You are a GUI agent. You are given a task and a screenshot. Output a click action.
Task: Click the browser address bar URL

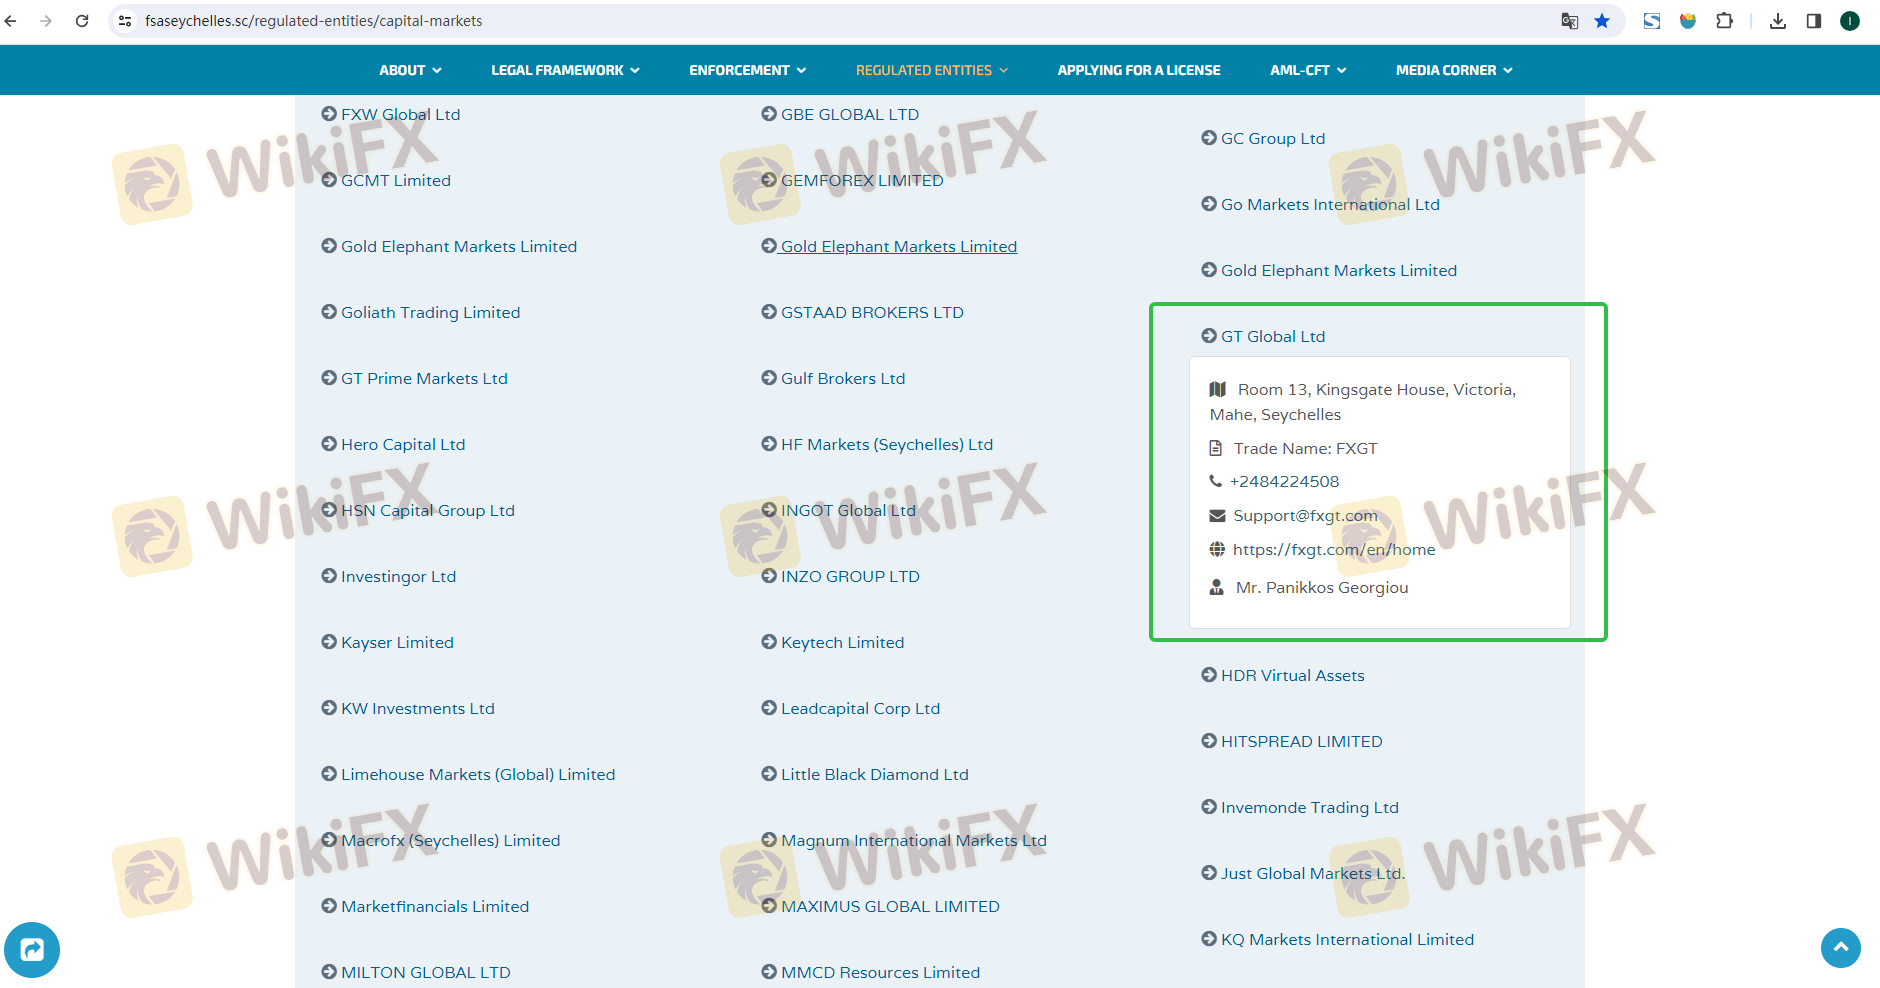pos(313,21)
